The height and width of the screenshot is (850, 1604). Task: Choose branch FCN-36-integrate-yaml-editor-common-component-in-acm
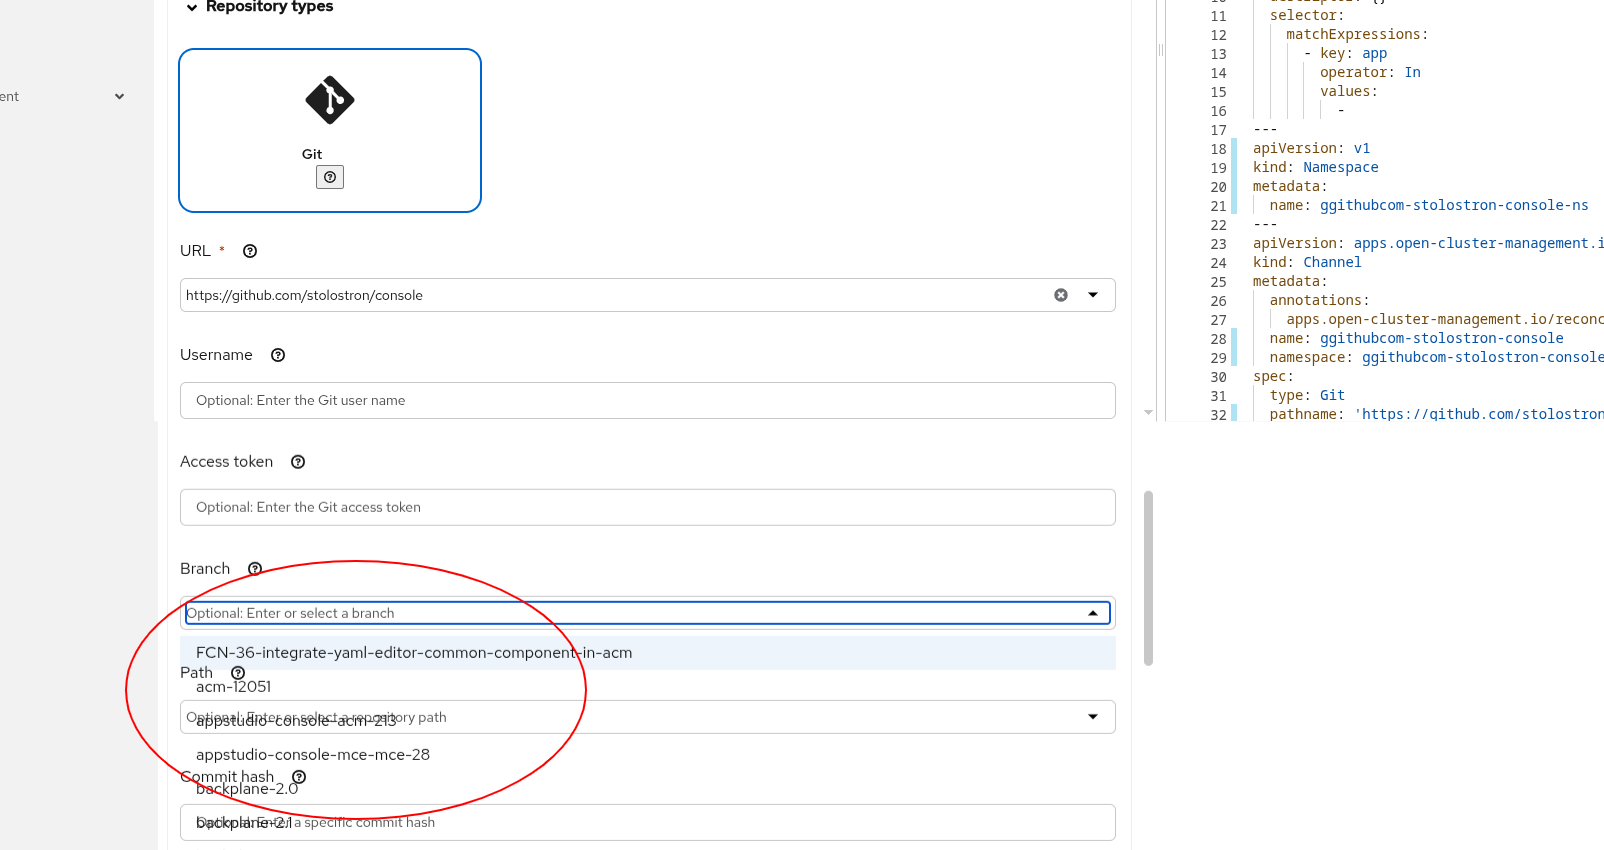[648, 653]
